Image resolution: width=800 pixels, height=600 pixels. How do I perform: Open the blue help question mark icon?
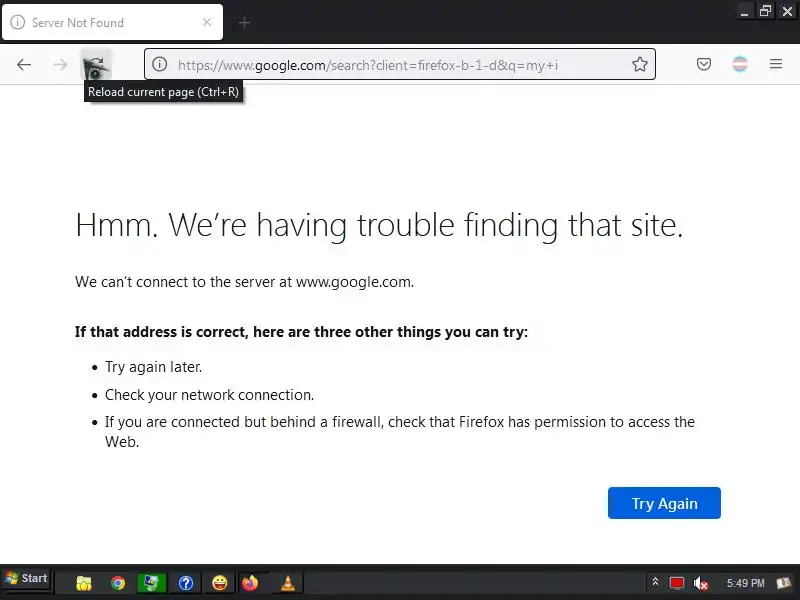pyautogui.click(x=186, y=583)
